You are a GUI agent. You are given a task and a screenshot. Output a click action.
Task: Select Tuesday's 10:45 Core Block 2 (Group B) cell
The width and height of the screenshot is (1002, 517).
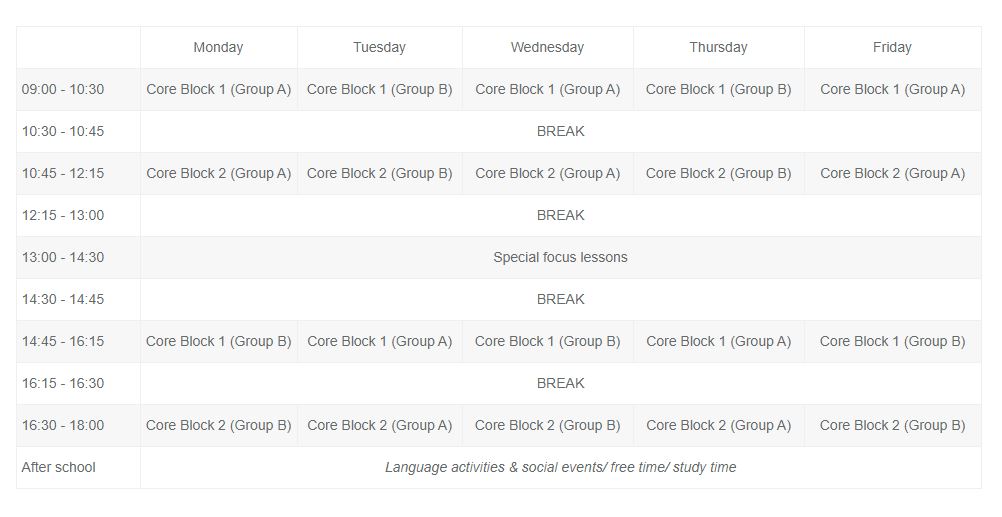tap(380, 173)
